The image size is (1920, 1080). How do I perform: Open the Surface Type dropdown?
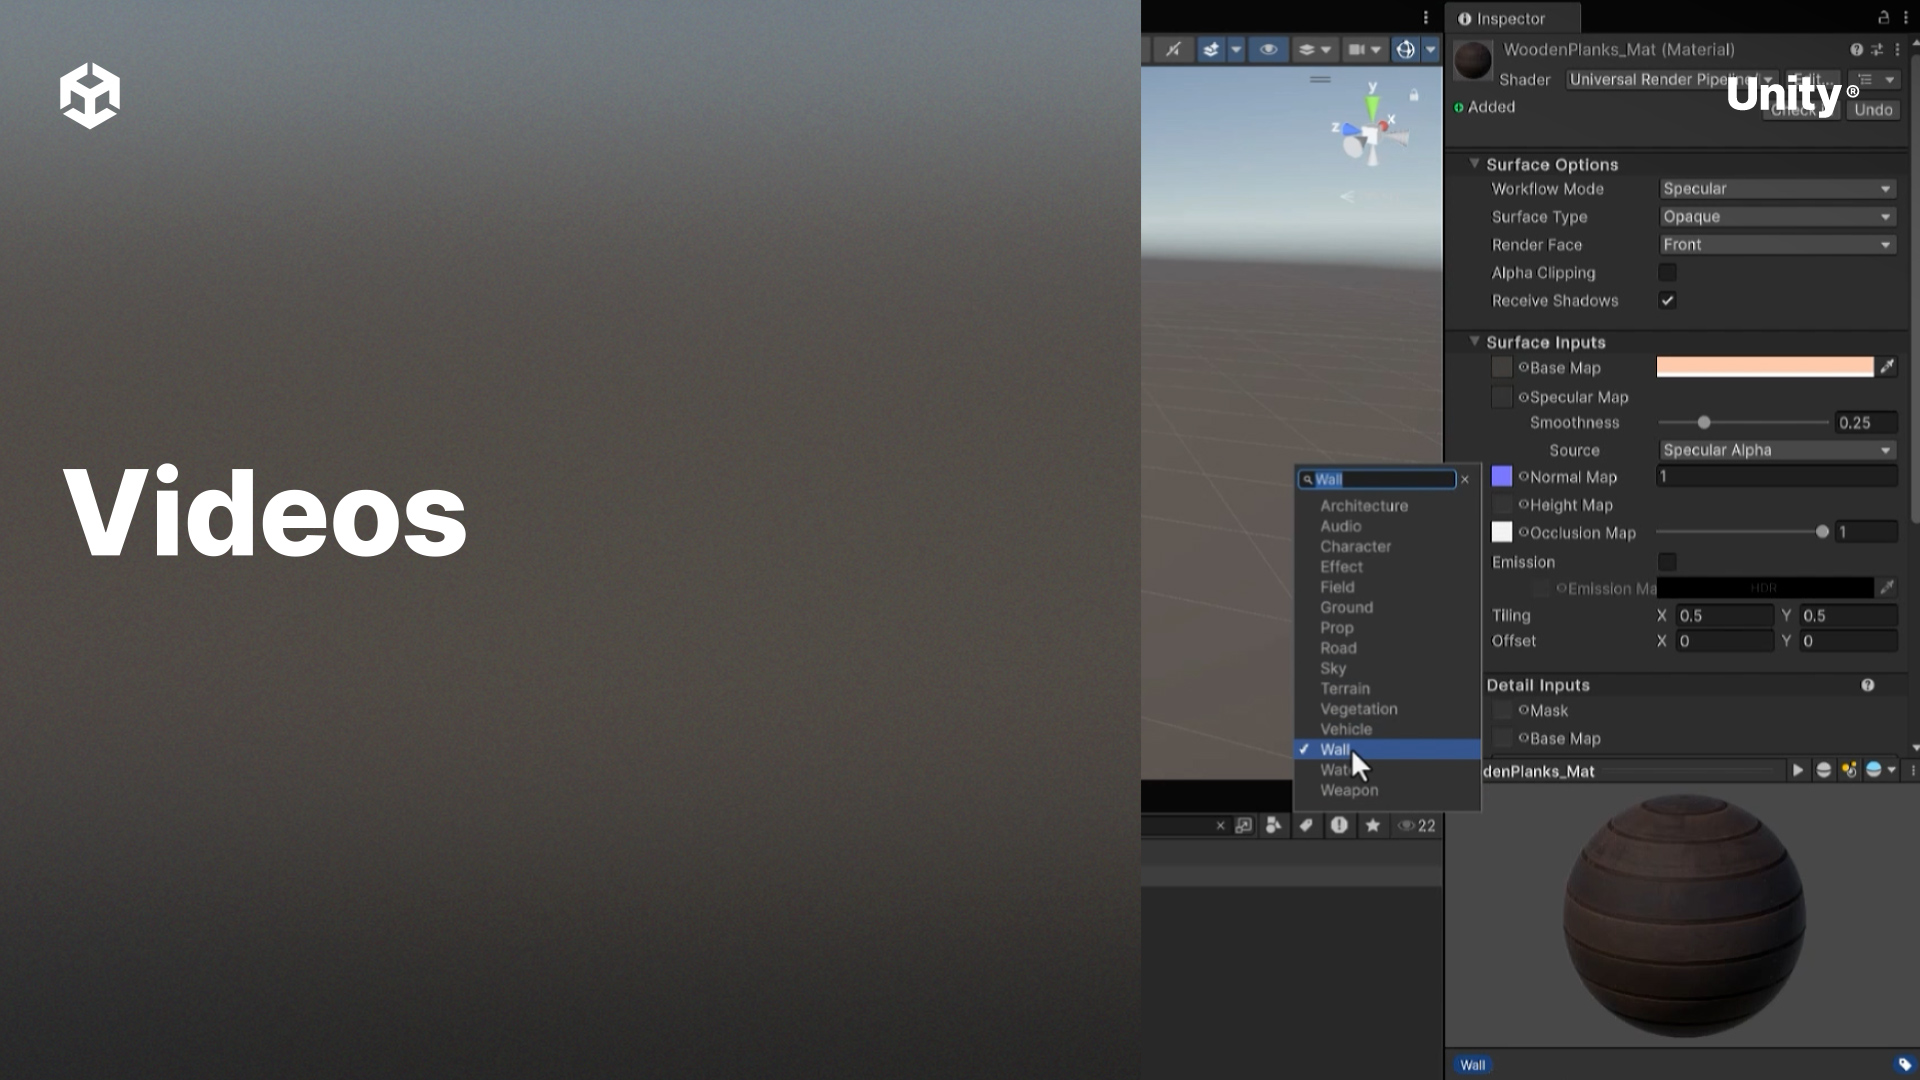1776,216
